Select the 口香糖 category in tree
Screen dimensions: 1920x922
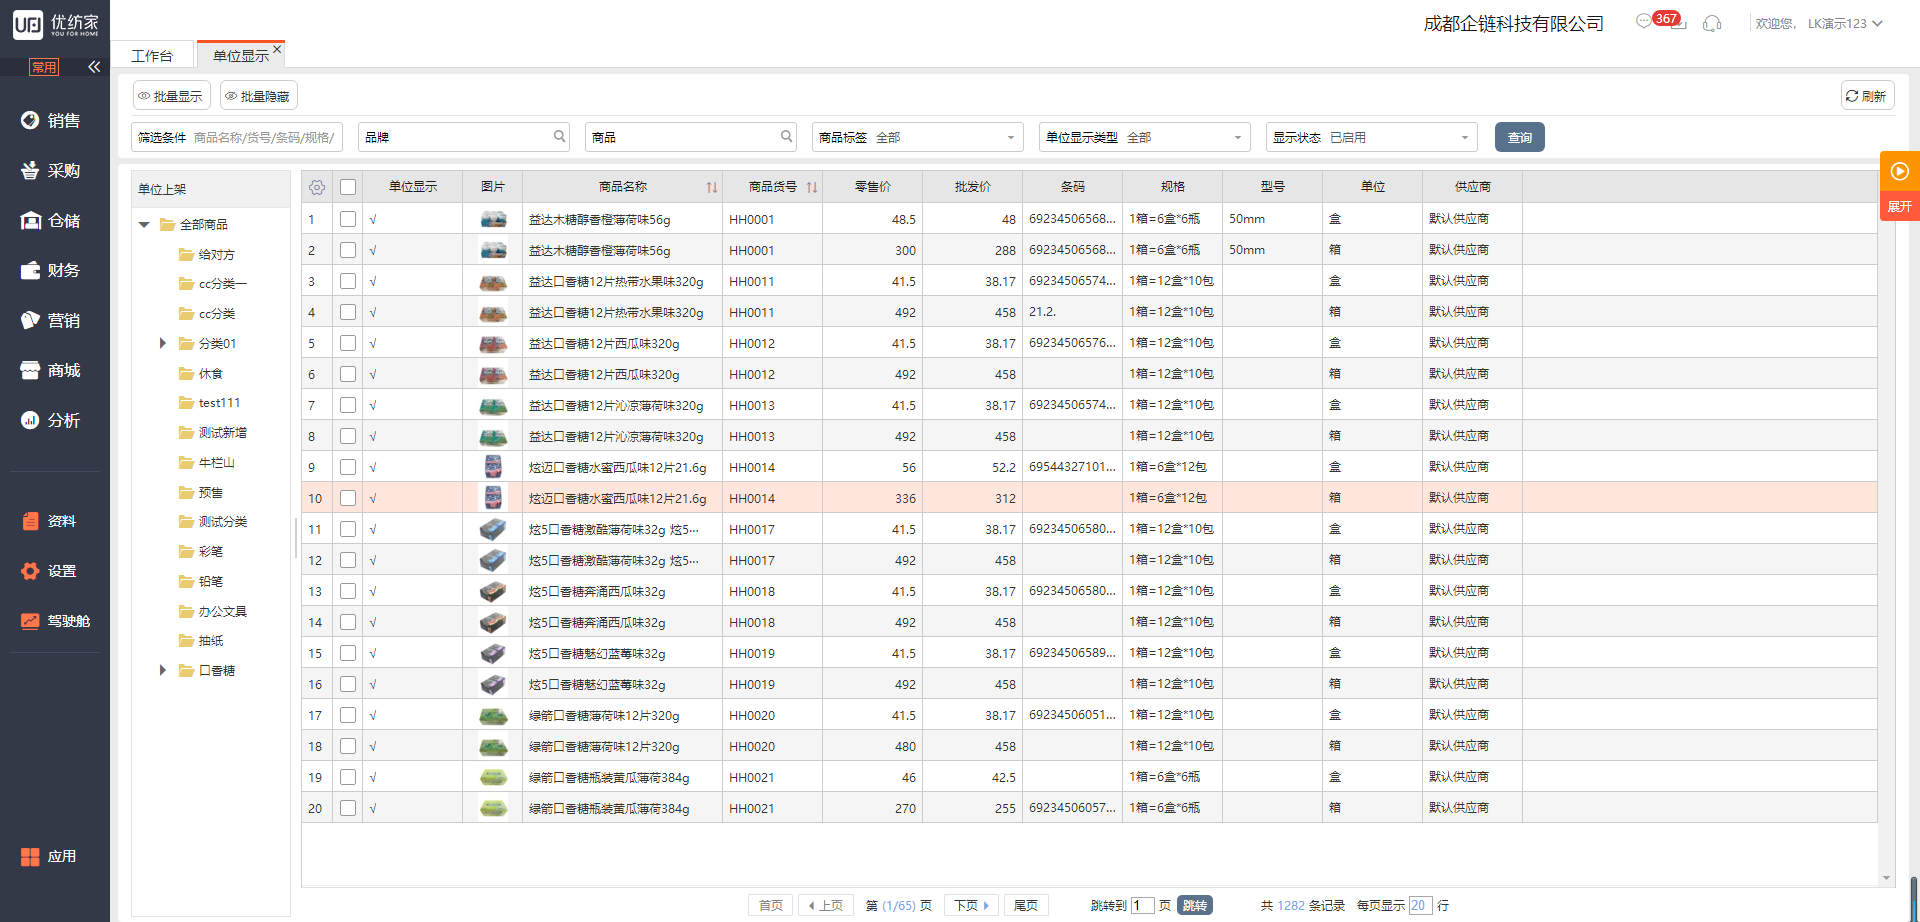click(x=217, y=670)
